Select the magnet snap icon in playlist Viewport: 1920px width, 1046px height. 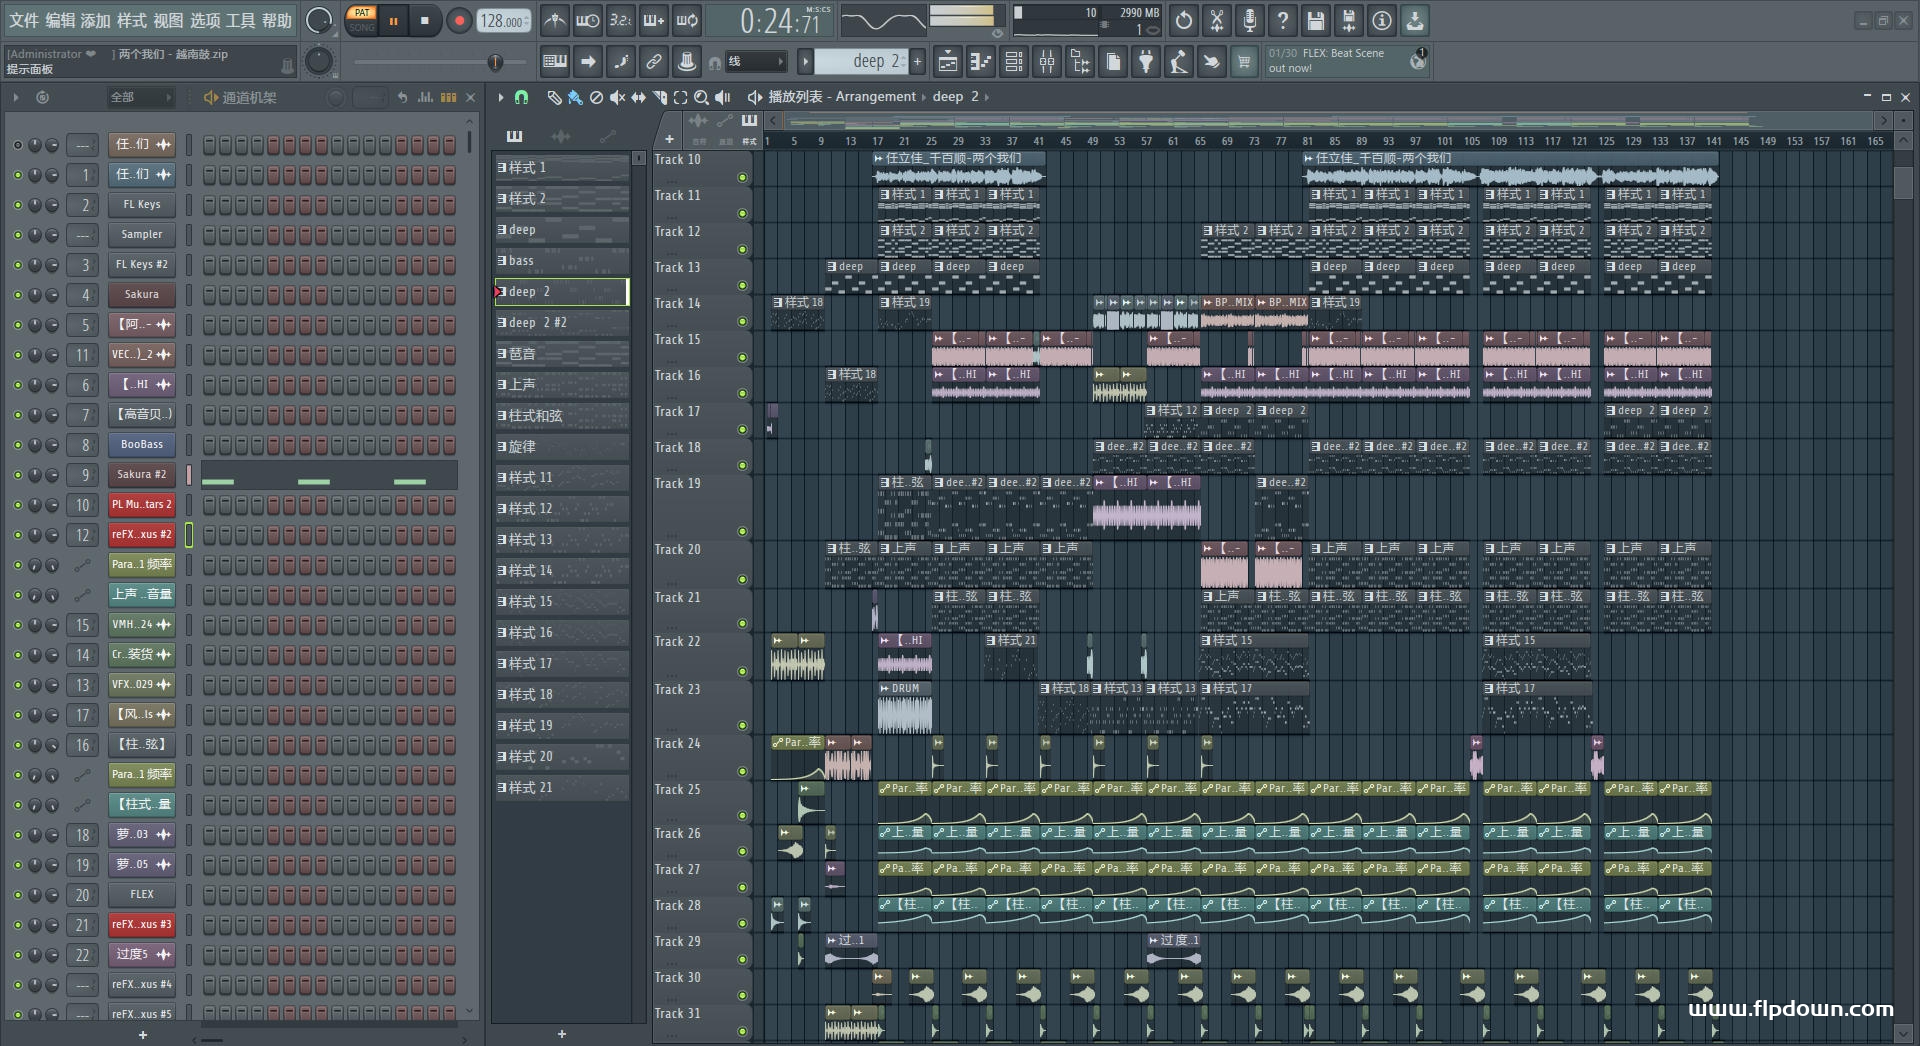[521, 97]
